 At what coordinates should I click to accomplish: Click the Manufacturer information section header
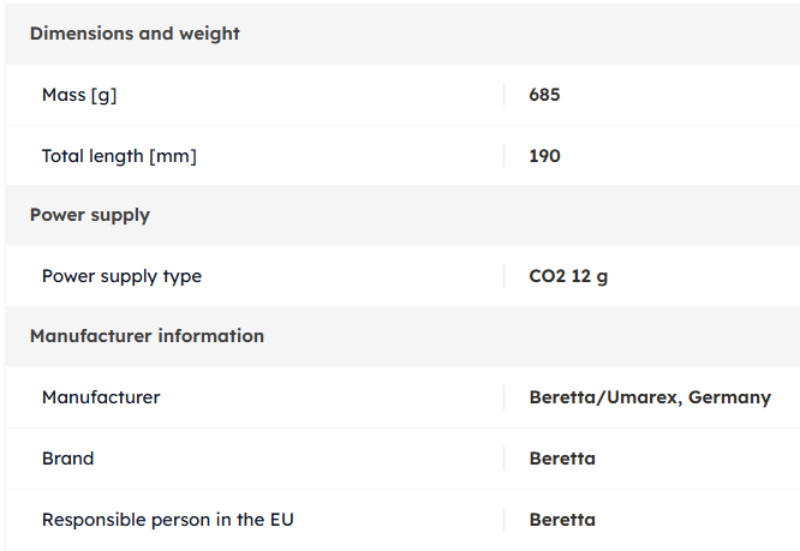click(x=147, y=336)
